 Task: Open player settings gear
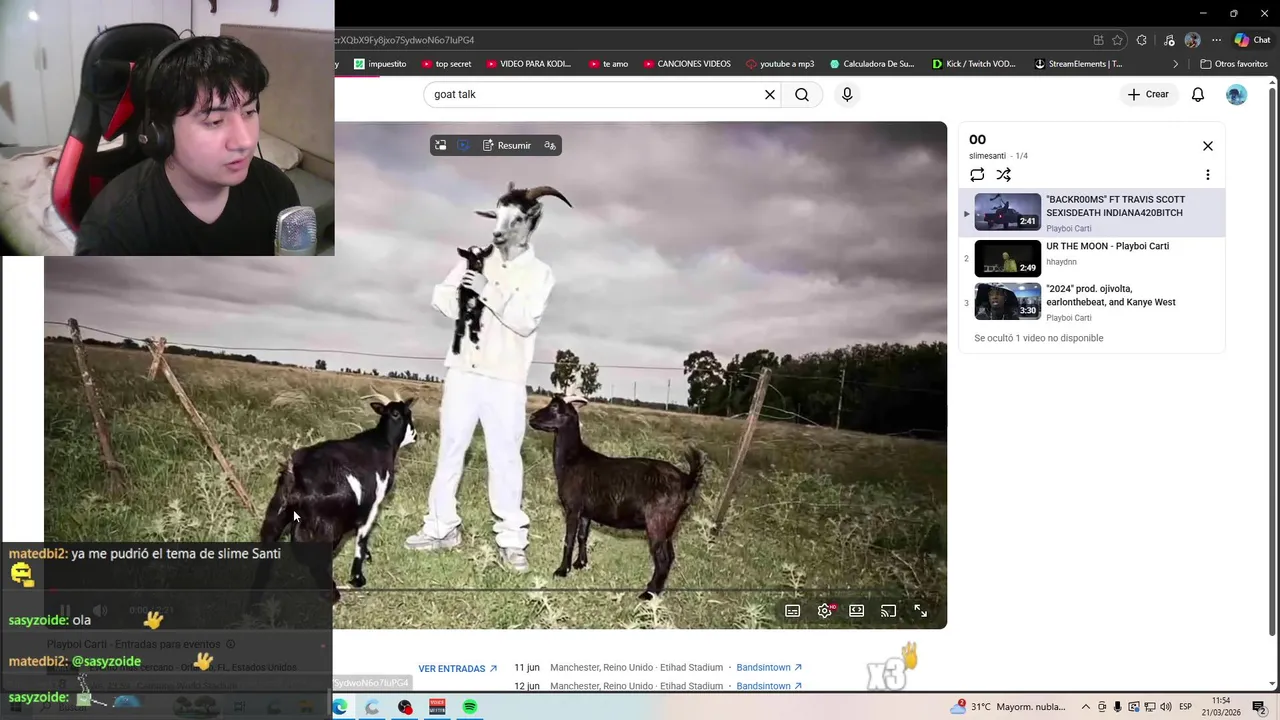[x=825, y=611]
